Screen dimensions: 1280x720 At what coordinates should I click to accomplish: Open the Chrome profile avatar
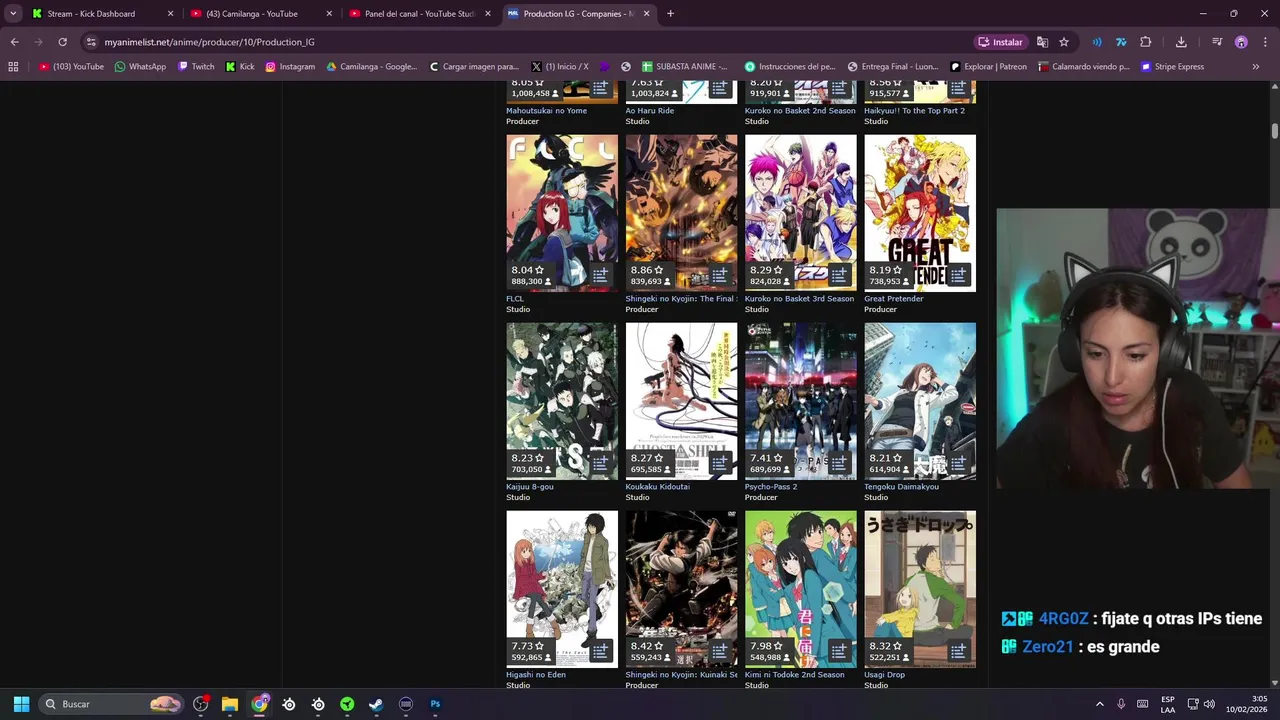1241,42
